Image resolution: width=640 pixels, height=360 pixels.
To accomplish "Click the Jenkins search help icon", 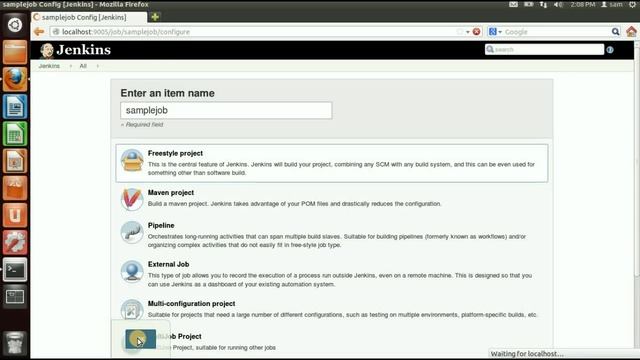I will pos(610,50).
